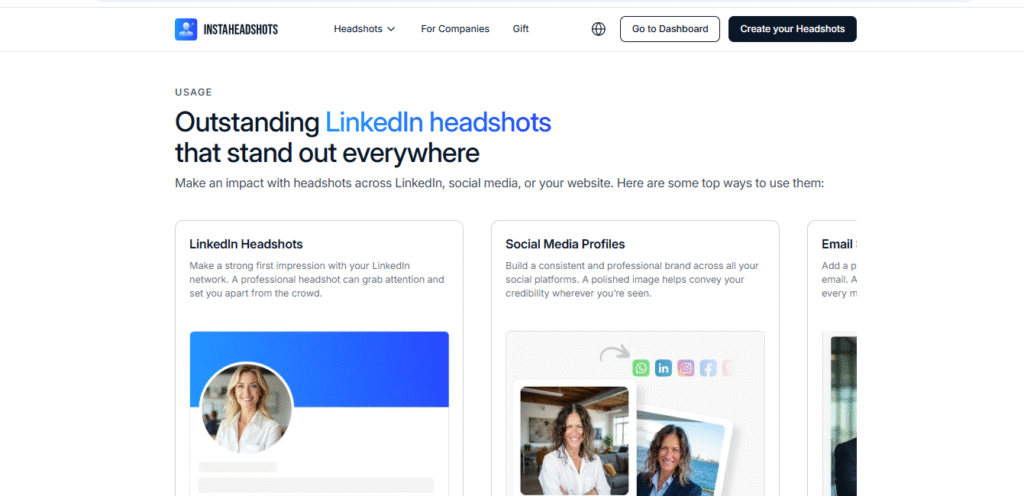1024x496 pixels.
Task: Click the LinkedIn icon in Social Media card
Action: point(664,368)
